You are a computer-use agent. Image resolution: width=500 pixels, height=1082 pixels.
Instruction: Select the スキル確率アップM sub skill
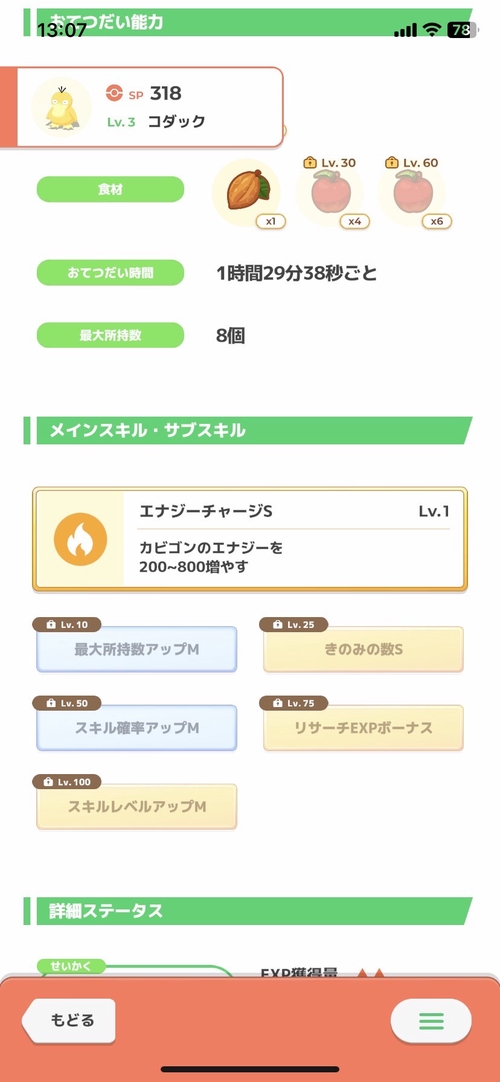click(137, 727)
